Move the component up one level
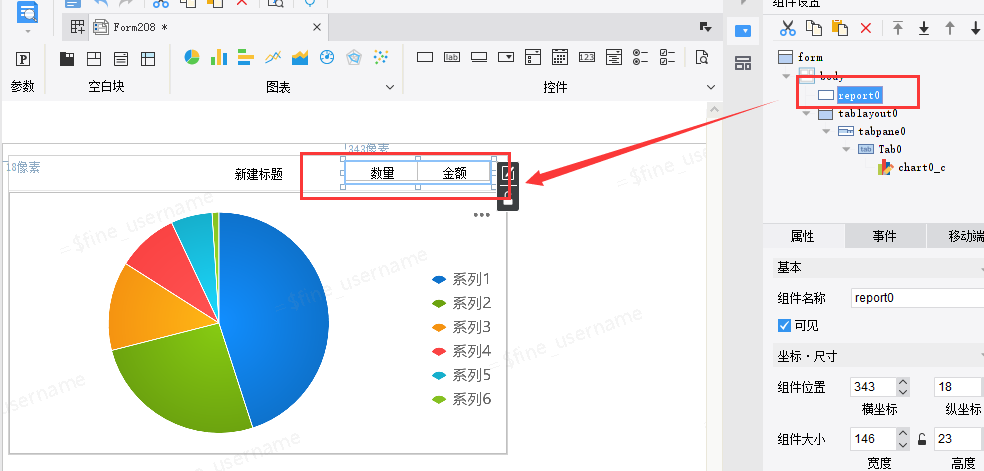This screenshot has width=984, height=471. pos(950,28)
